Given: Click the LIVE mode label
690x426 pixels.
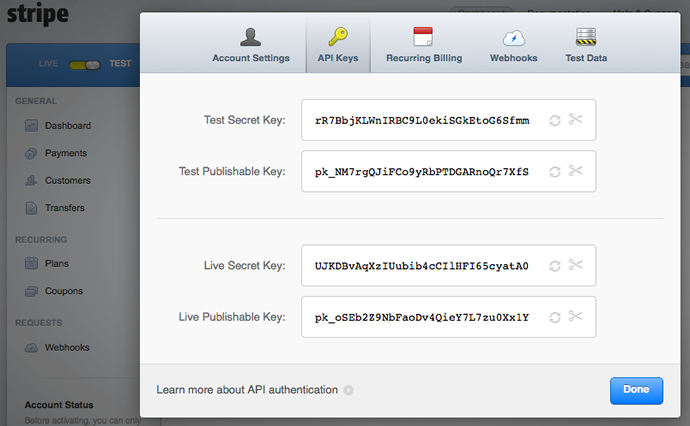Looking at the screenshot, I should click(x=48, y=64).
